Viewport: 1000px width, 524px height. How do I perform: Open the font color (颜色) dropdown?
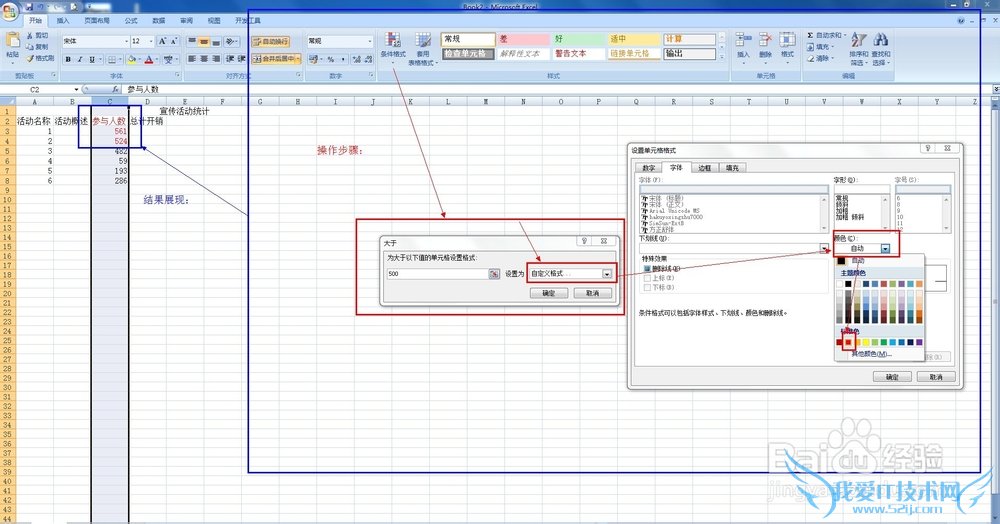[885, 248]
